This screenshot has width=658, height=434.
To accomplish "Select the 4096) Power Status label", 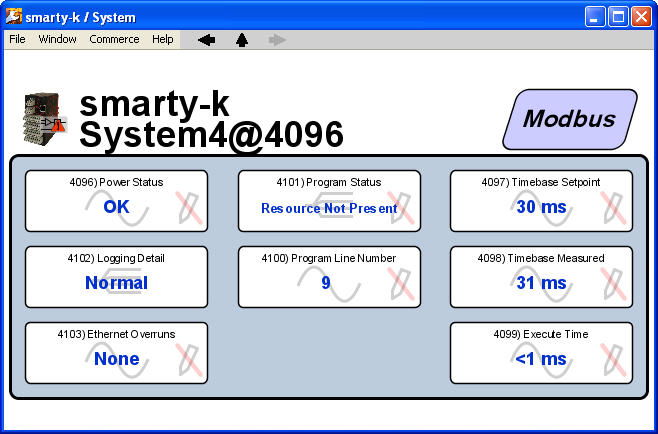I will click(116, 182).
